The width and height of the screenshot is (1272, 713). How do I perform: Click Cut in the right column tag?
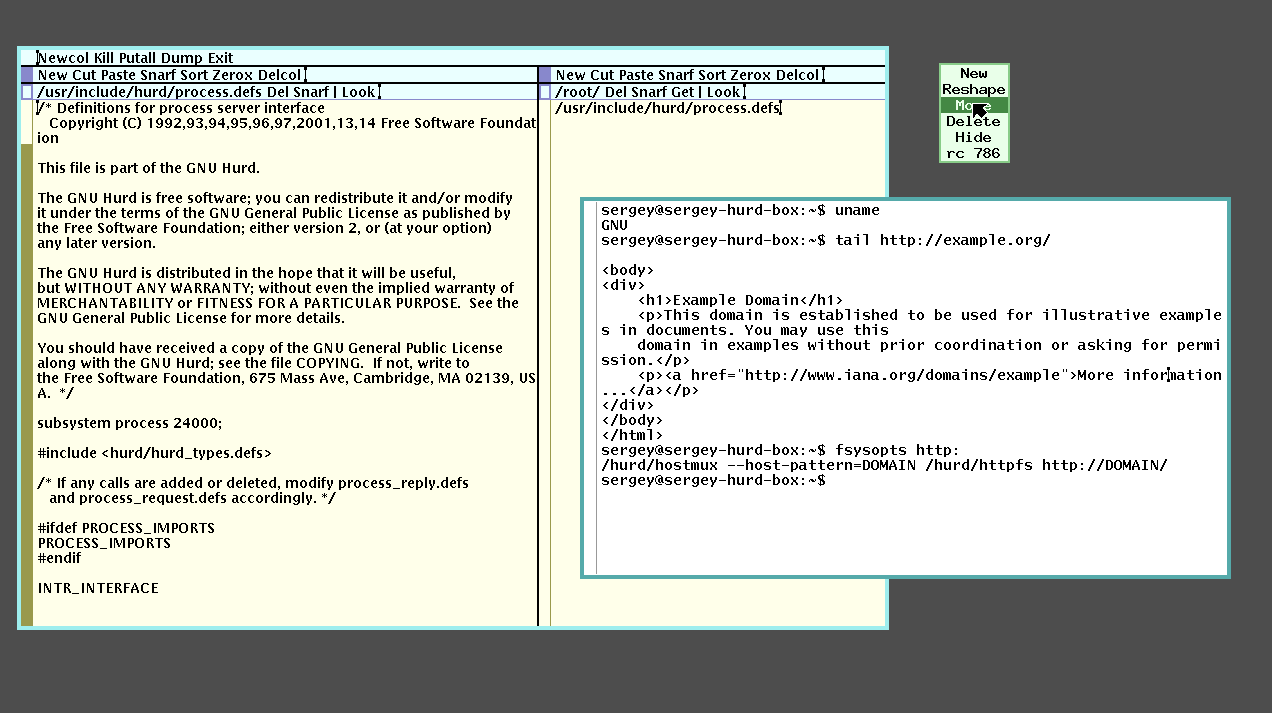602,75
